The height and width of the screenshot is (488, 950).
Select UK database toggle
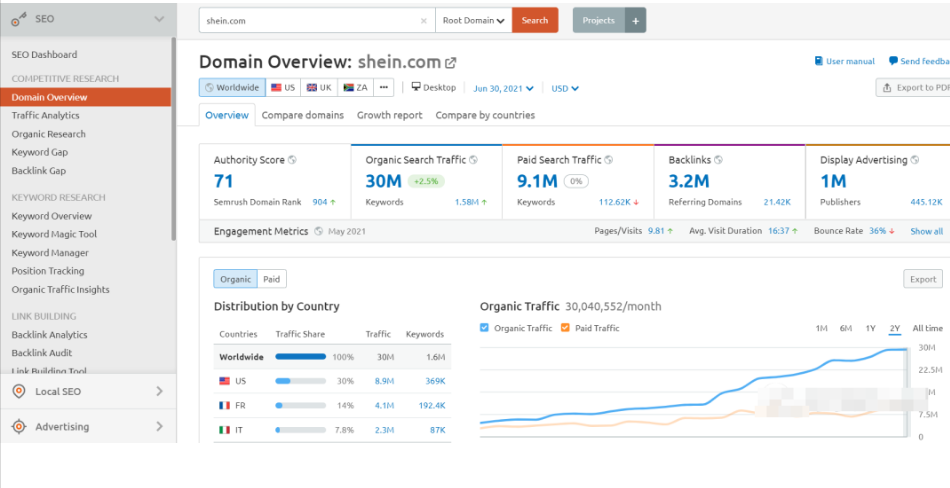(x=319, y=87)
